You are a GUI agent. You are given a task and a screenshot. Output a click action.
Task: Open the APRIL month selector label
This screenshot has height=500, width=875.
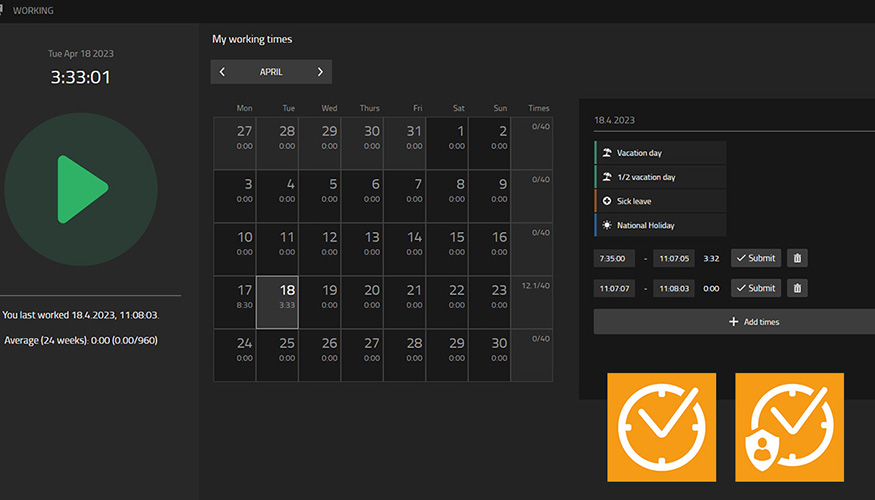(271, 72)
